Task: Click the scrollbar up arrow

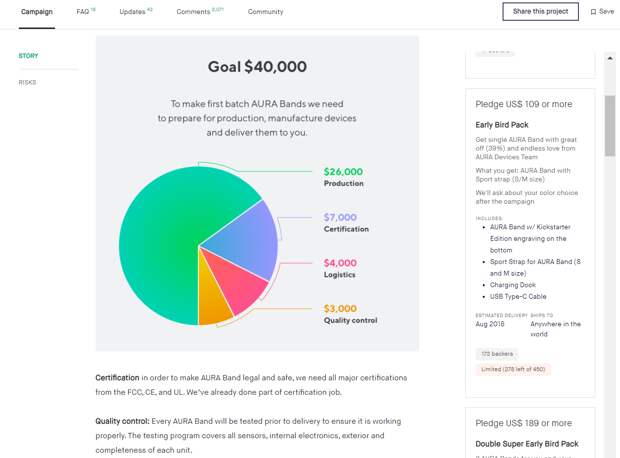Action: 610,58
